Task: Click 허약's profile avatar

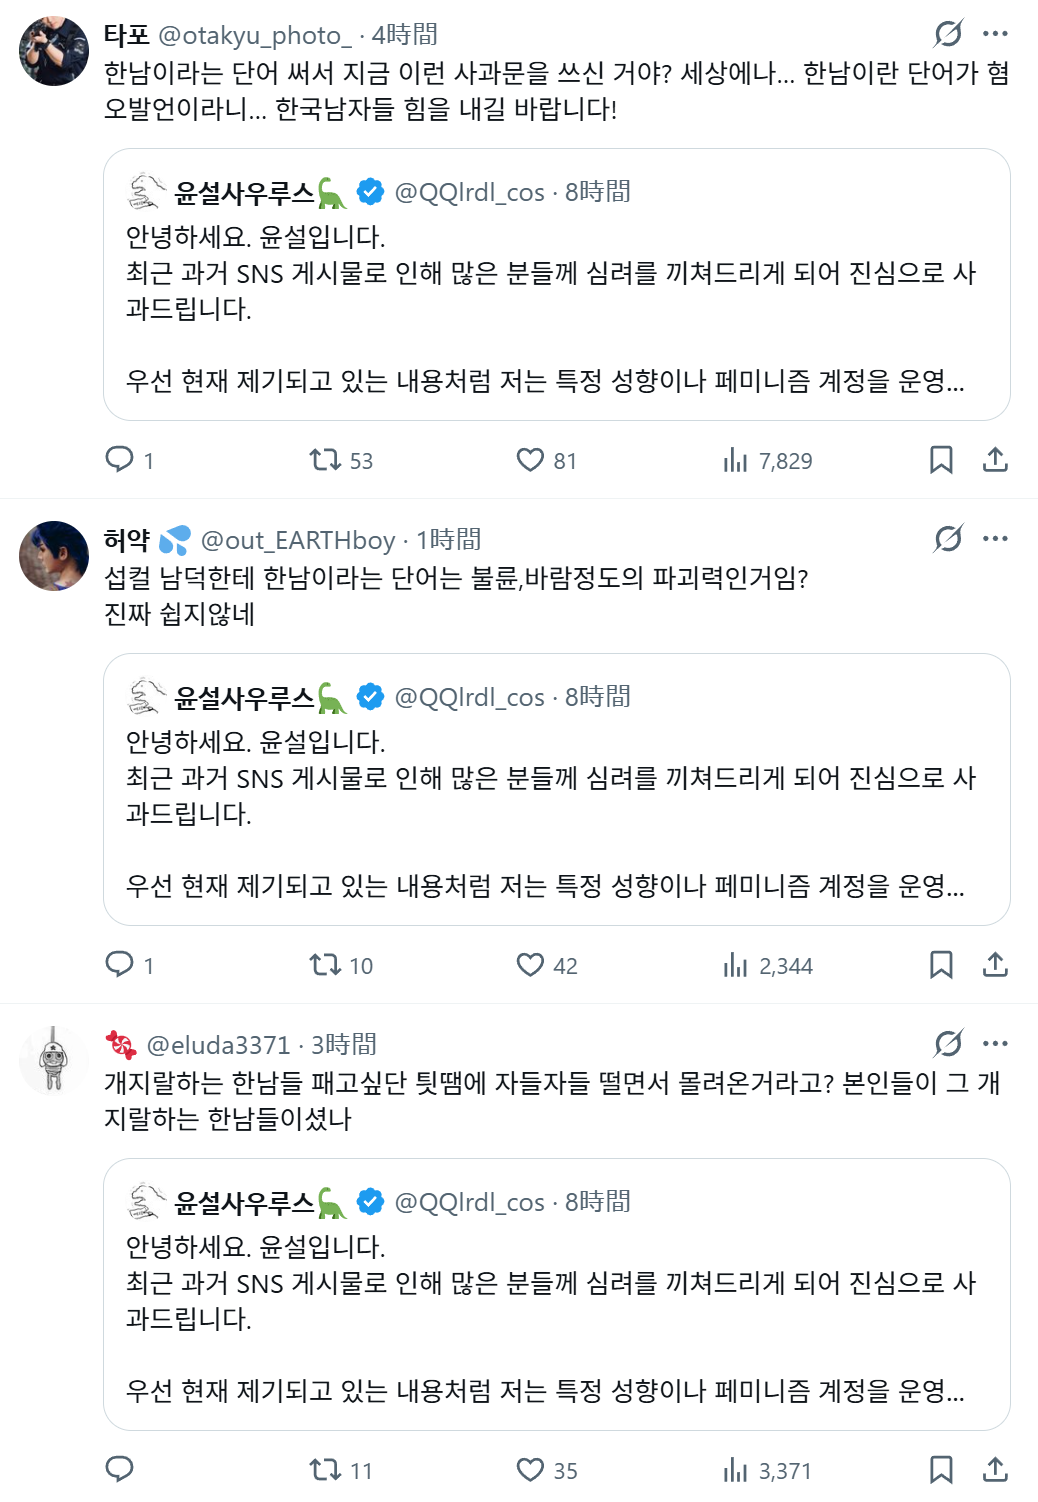Action: (54, 556)
